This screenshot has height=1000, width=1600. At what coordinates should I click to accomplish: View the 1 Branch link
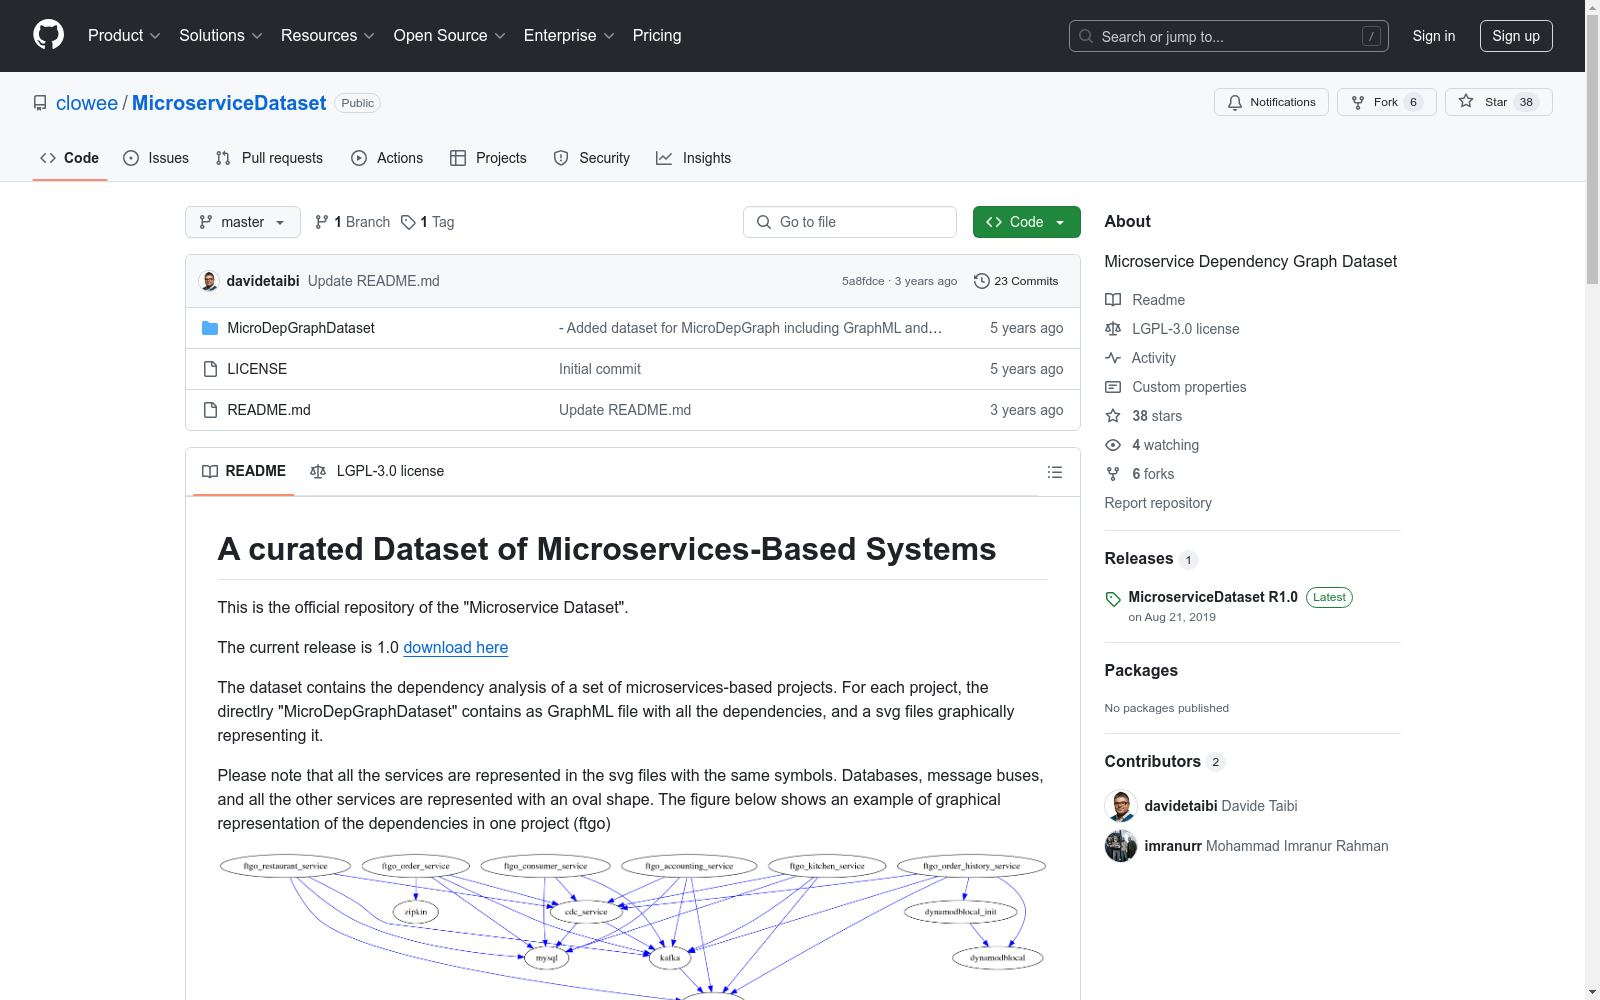(352, 222)
